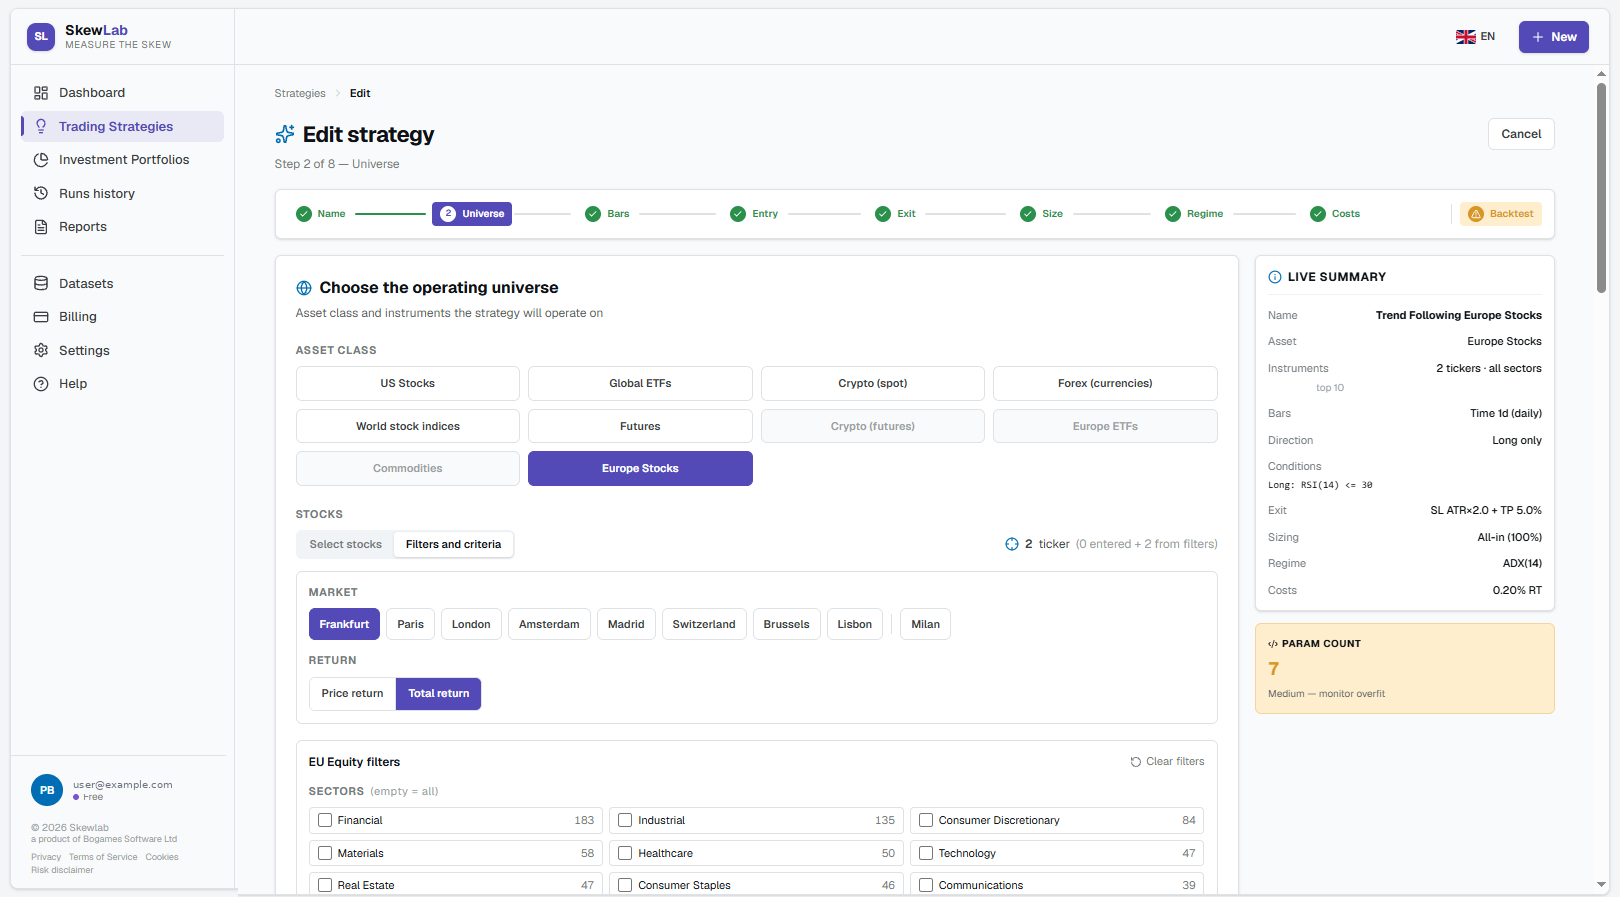1620x897 pixels.
Task: Select Futures asset class
Action: [640, 426]
